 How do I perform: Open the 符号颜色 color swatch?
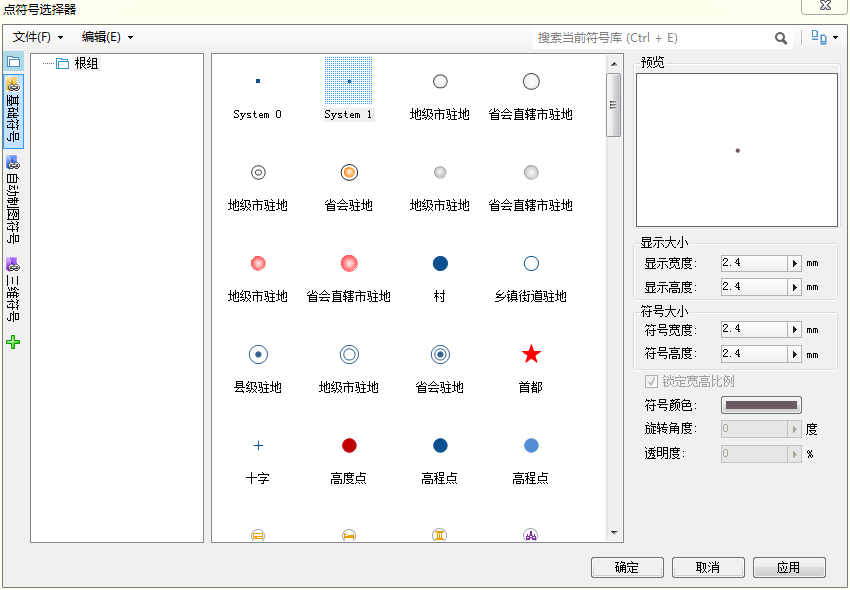761,405
